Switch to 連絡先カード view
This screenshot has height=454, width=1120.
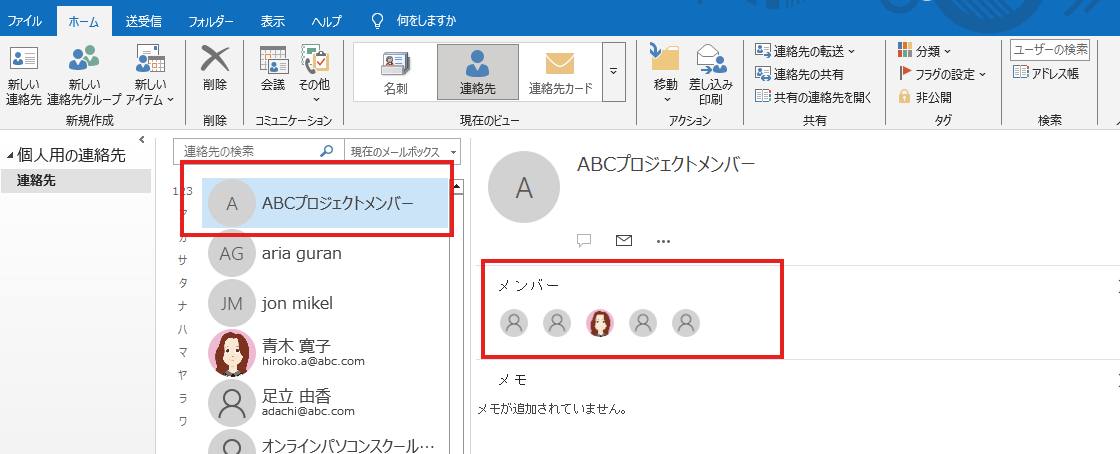[x=561, y=71]
